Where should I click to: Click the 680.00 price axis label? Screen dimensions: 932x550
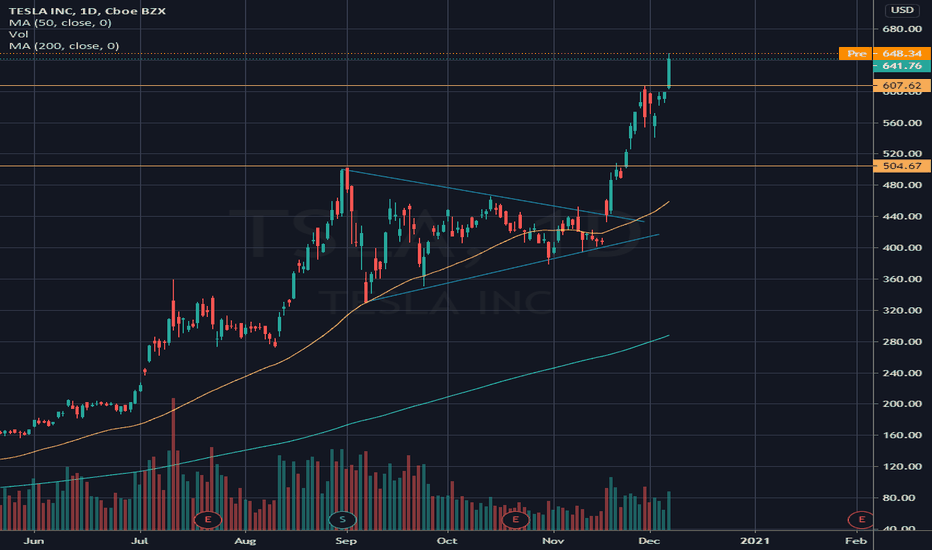902,29
